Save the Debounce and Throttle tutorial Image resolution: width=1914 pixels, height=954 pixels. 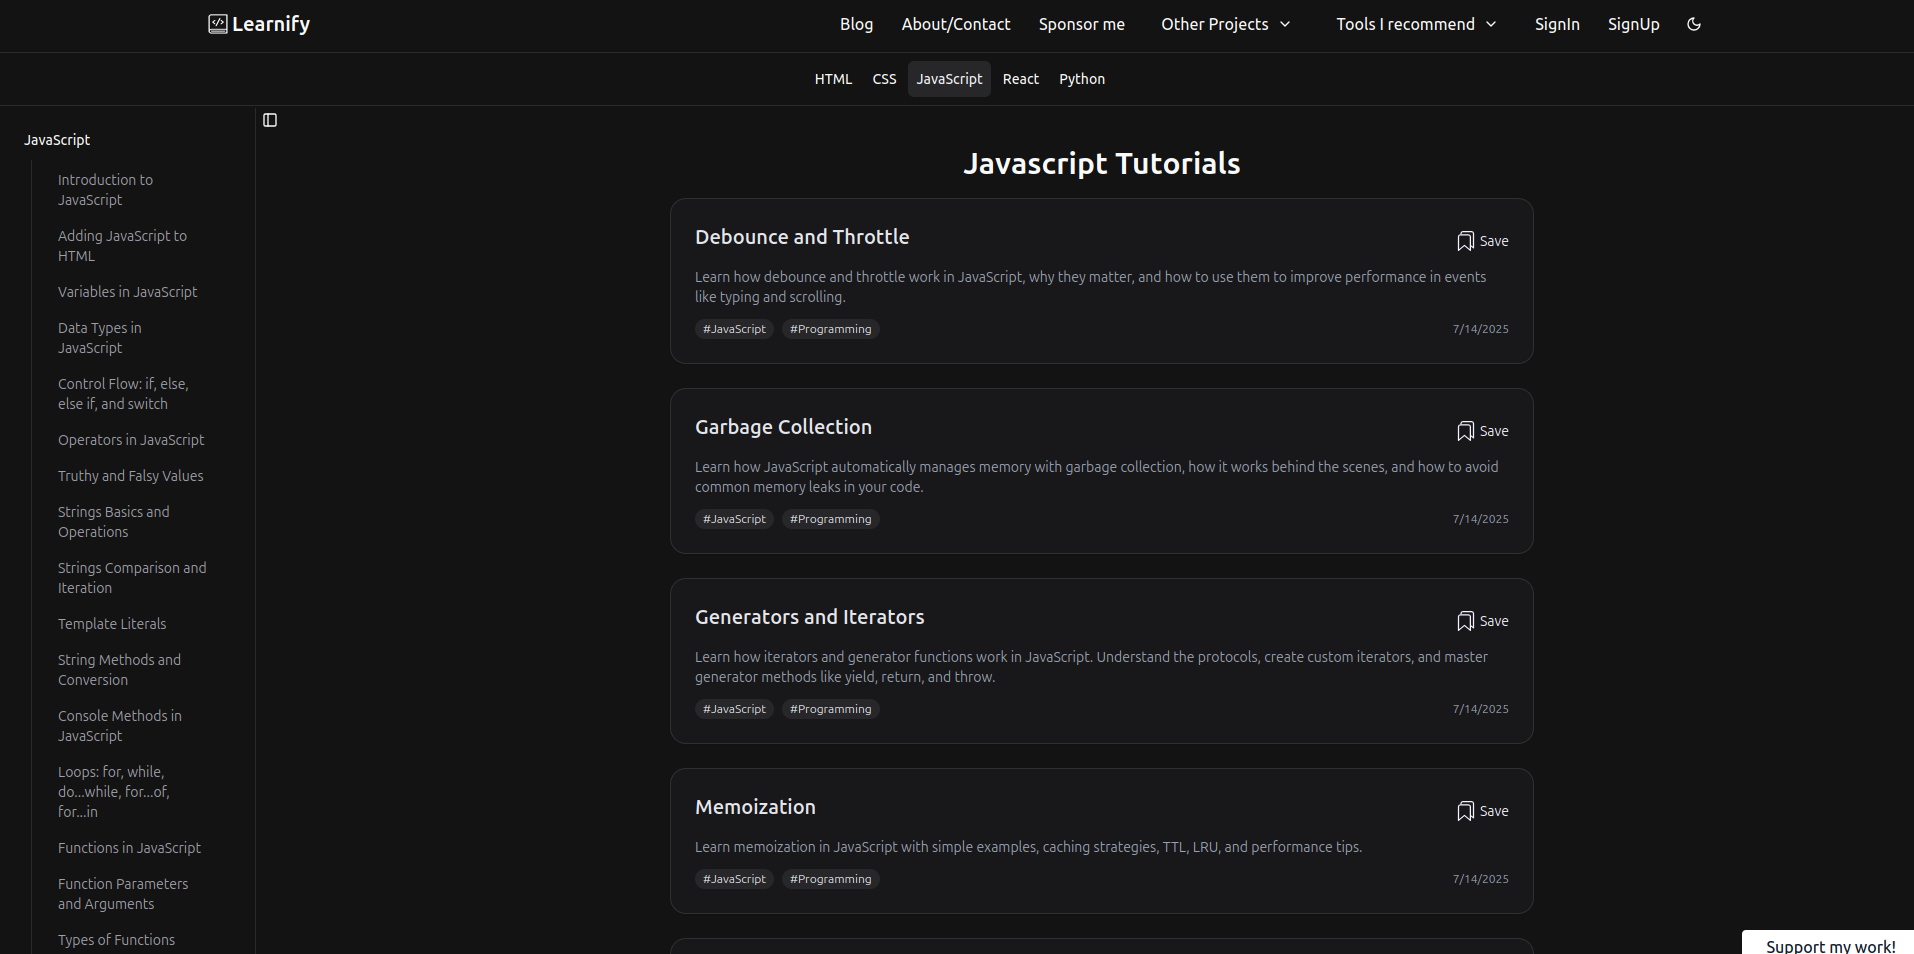1482,241
